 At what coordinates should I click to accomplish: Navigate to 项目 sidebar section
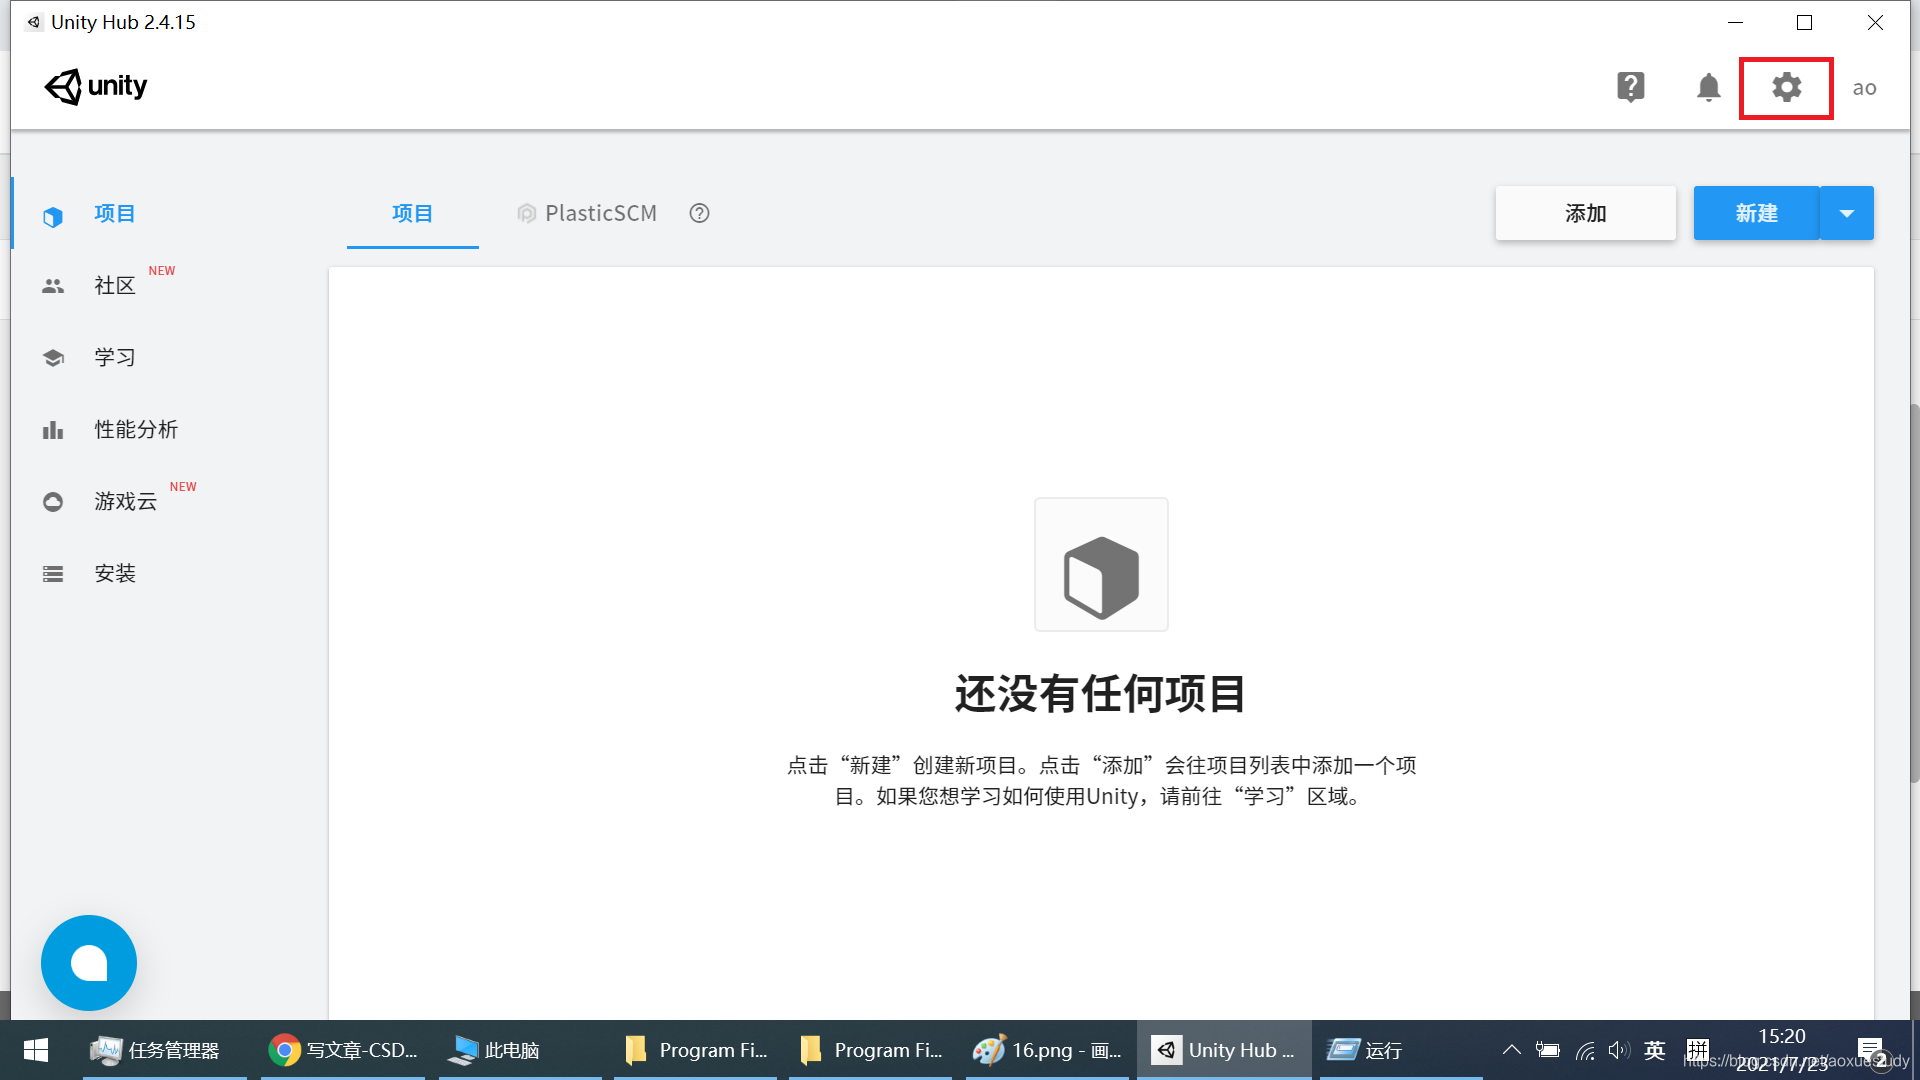pyautogui.click(x=115, y=214)
